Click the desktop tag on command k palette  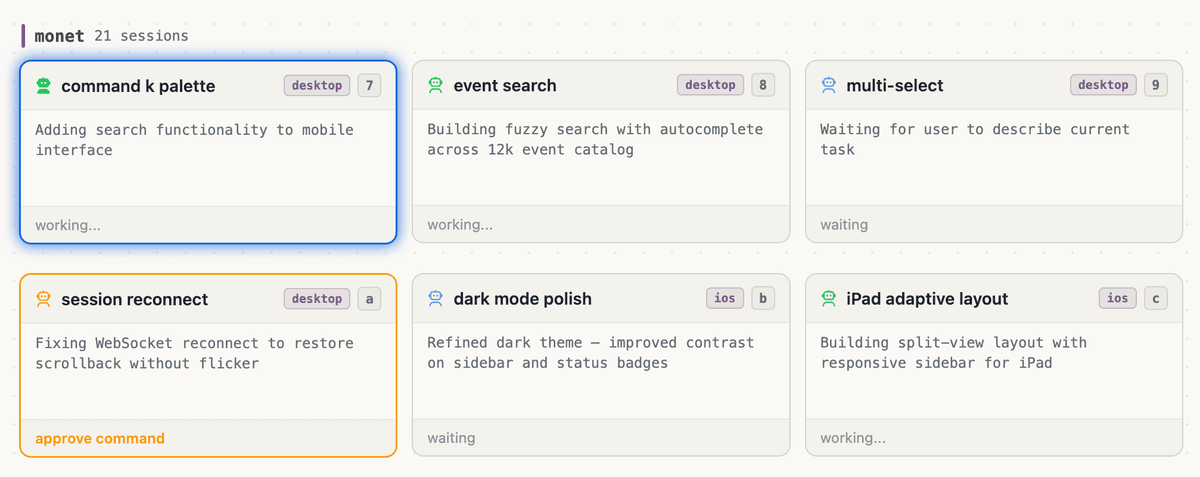pos(317,86)
